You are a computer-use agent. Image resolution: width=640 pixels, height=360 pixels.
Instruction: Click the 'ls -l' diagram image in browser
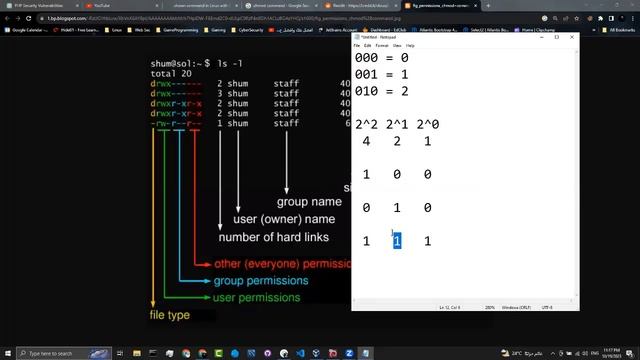point(249,190)
